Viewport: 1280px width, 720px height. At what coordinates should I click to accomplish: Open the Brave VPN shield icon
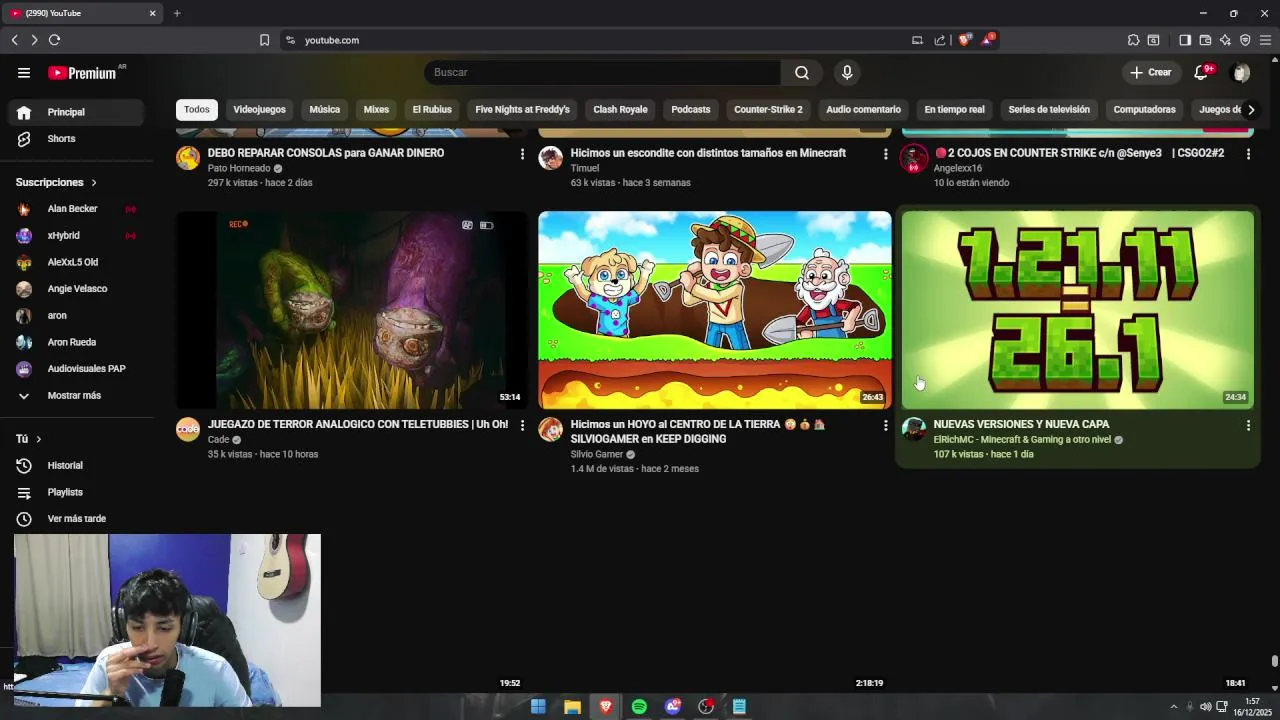point(1245,40)
